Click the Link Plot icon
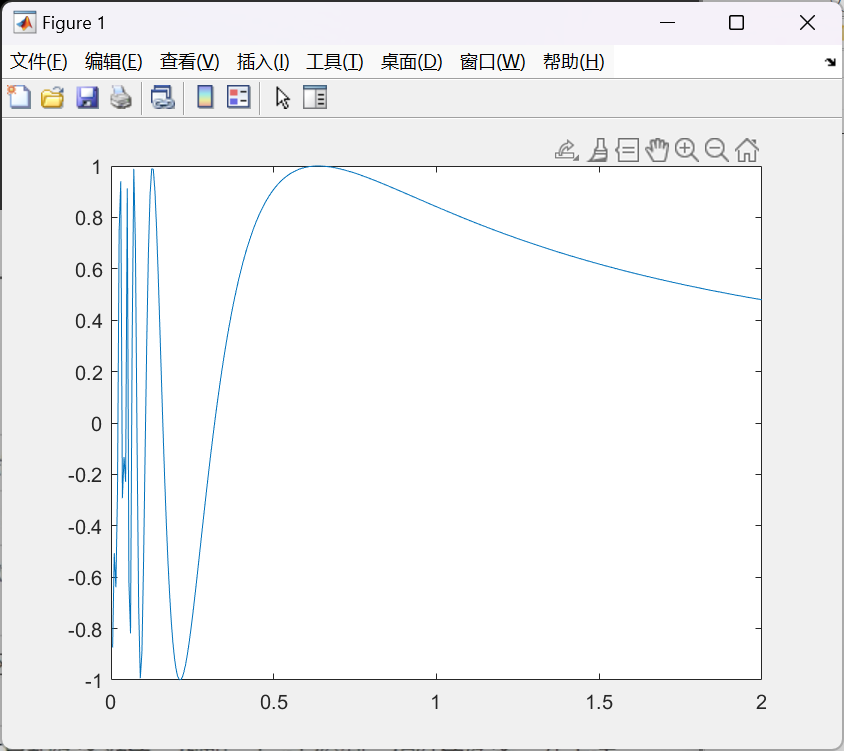This screenshot has height=751, width=844. 162,97
